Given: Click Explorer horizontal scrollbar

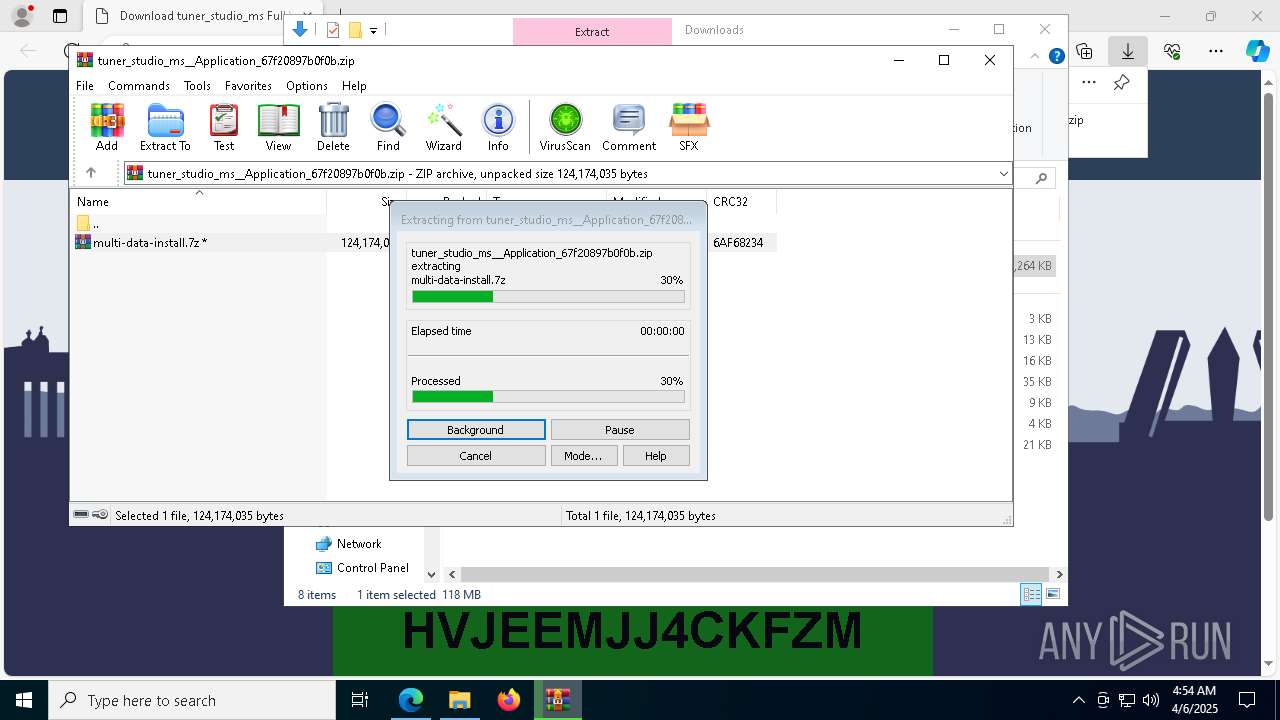Looking at the screenshot, I should [755, 574].
